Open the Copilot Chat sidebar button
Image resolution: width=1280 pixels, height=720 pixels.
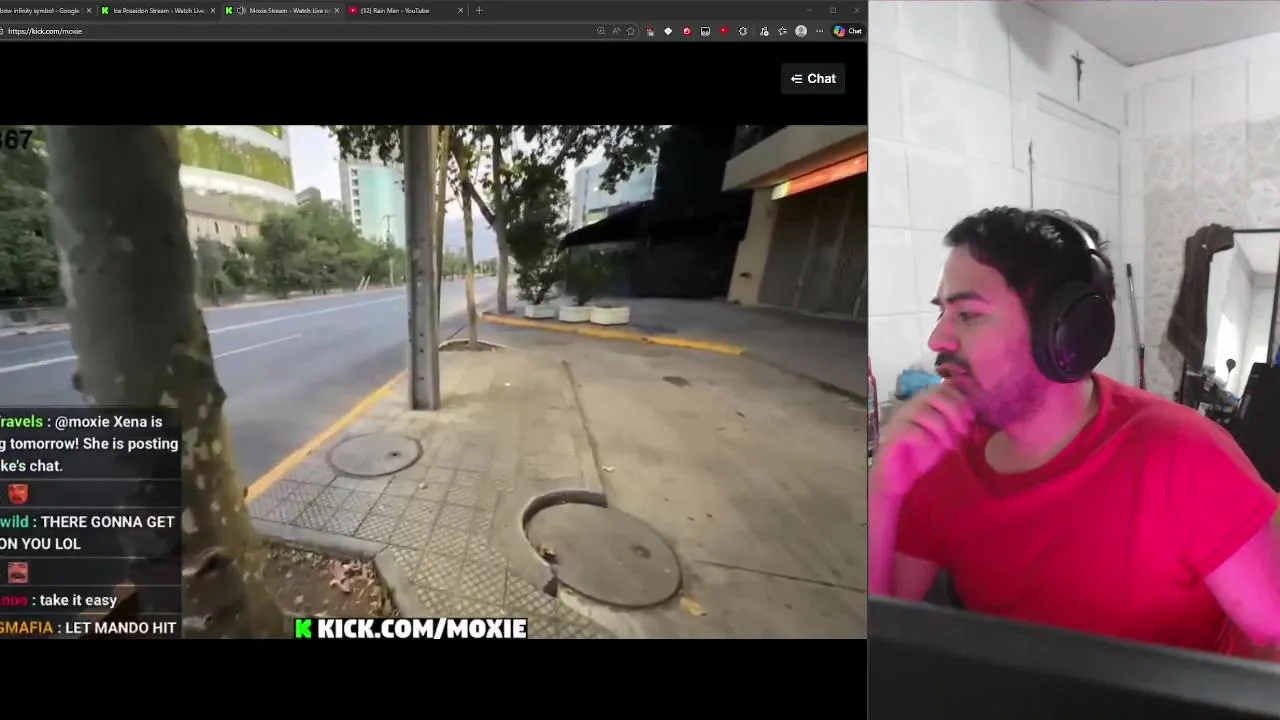[848, 31]
